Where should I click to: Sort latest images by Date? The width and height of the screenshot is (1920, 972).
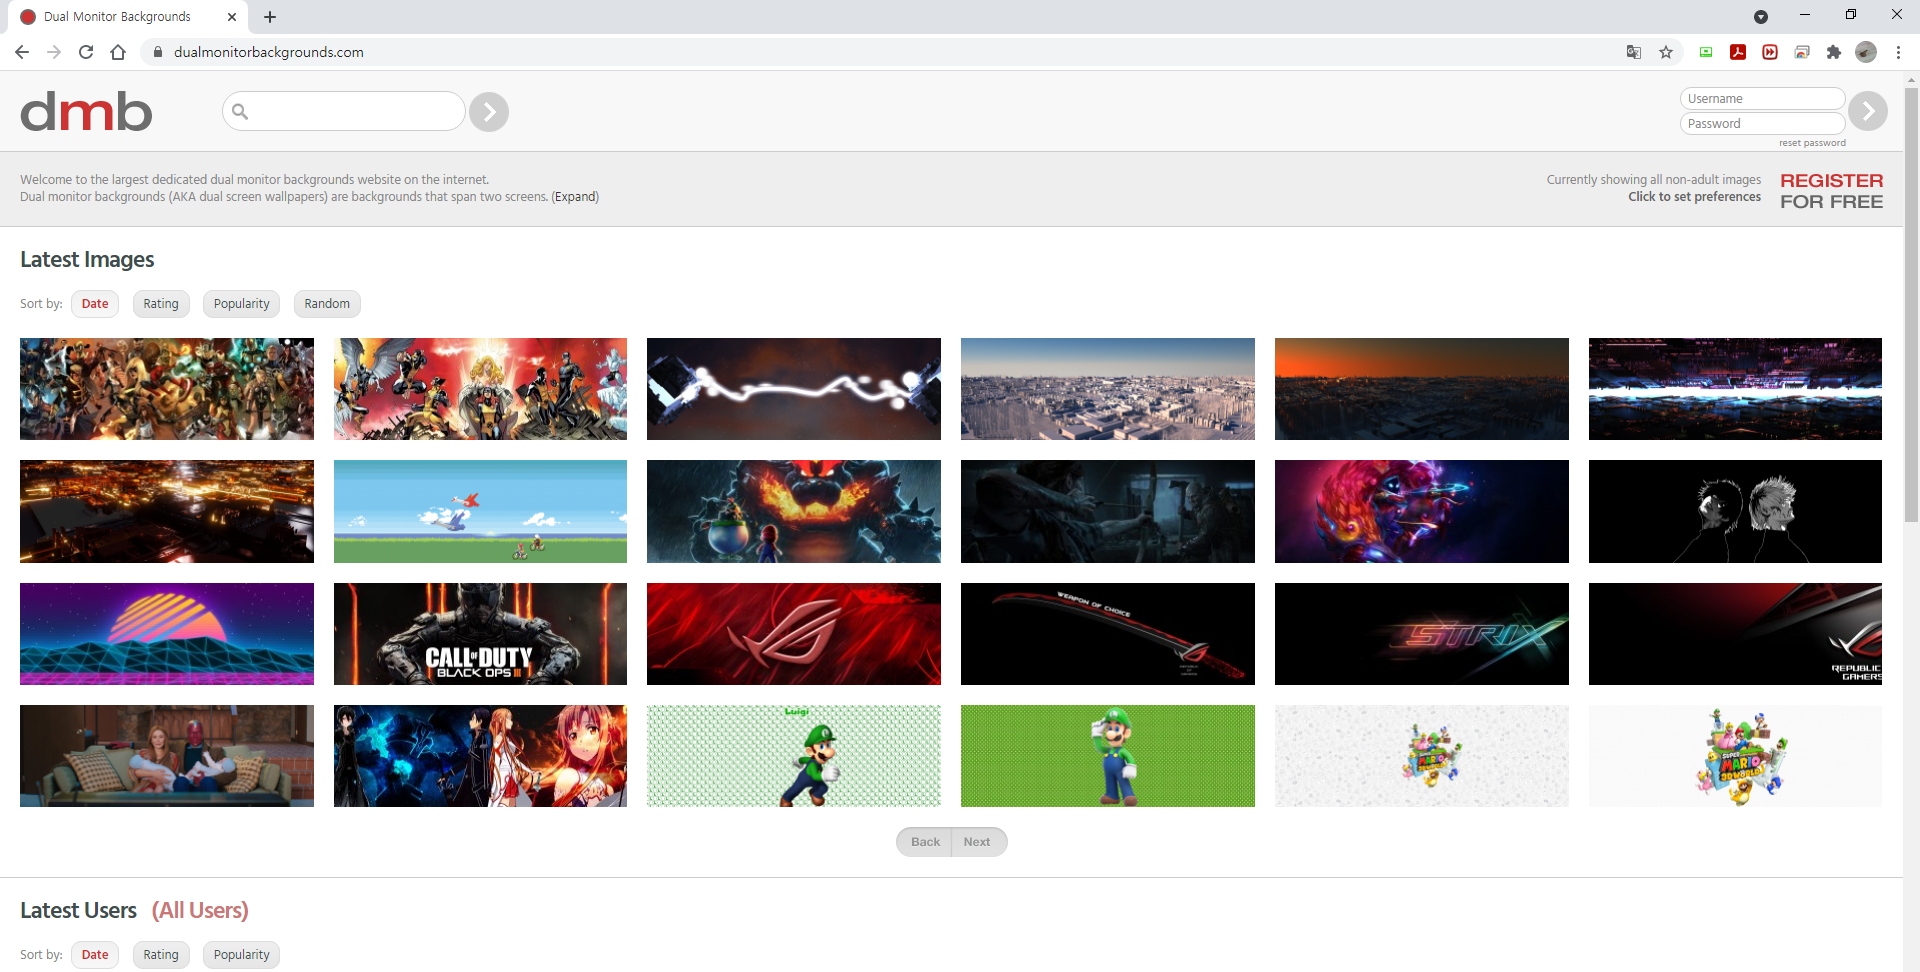95,304
